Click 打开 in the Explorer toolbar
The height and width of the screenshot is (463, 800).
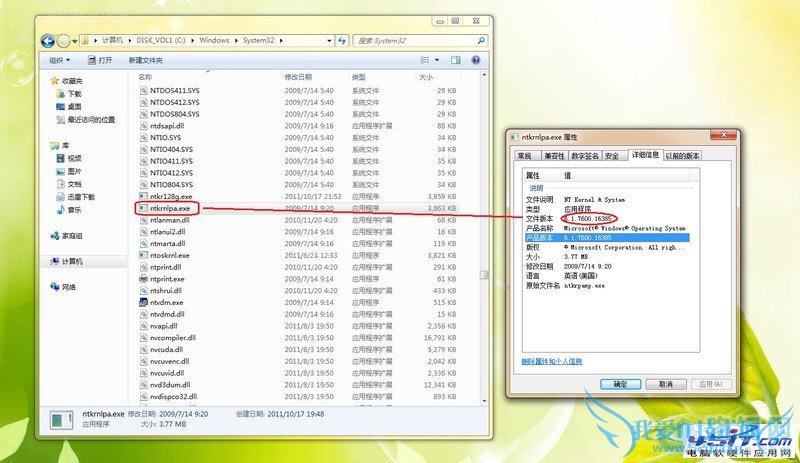(100, 60)
